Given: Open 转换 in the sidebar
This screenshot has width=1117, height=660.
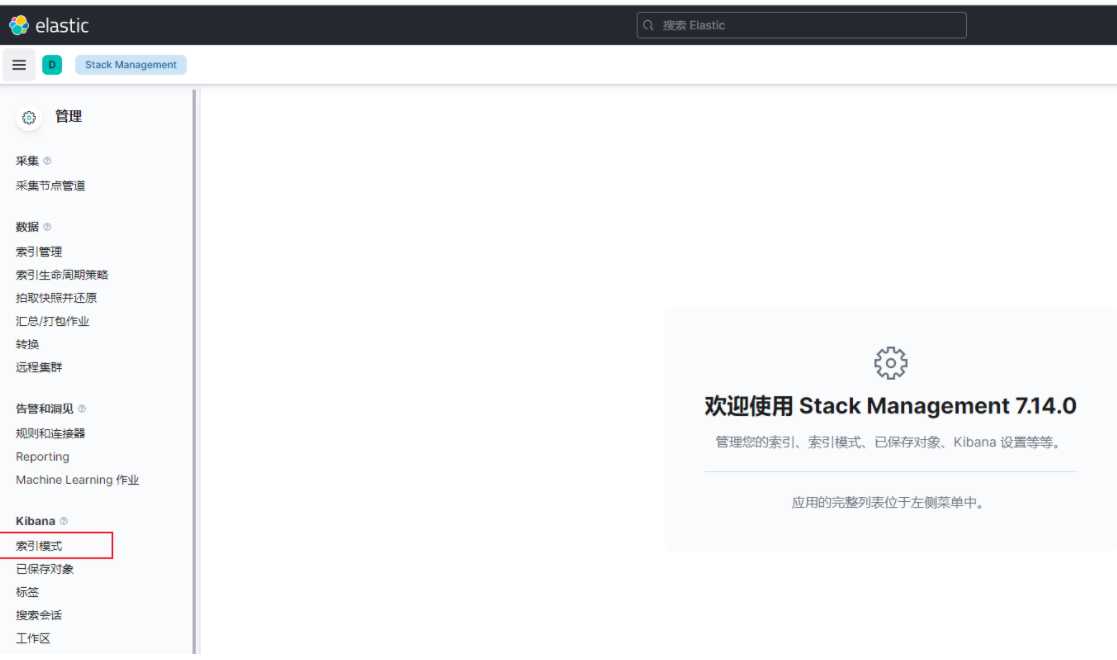Looking at the screenshot, I should click(28, 344).
